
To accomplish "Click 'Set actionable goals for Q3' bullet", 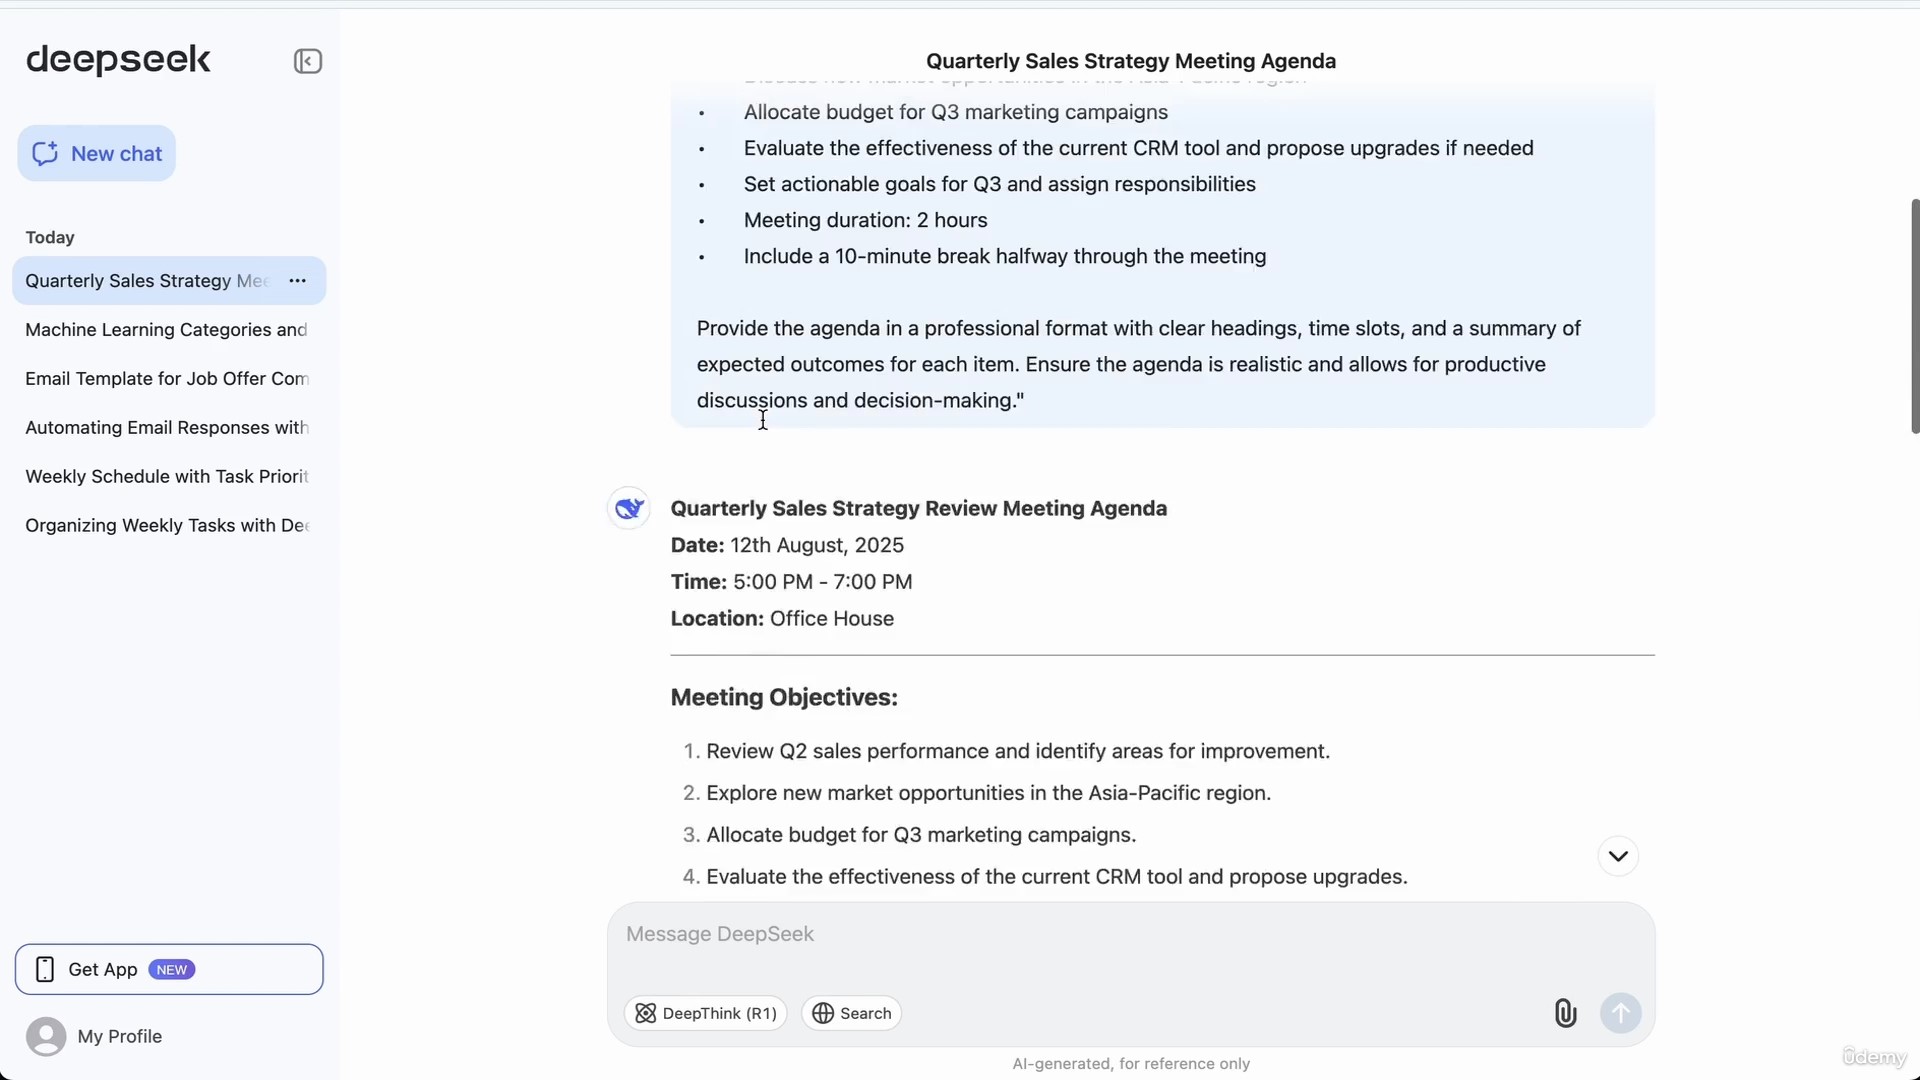I will pos(999,184).
